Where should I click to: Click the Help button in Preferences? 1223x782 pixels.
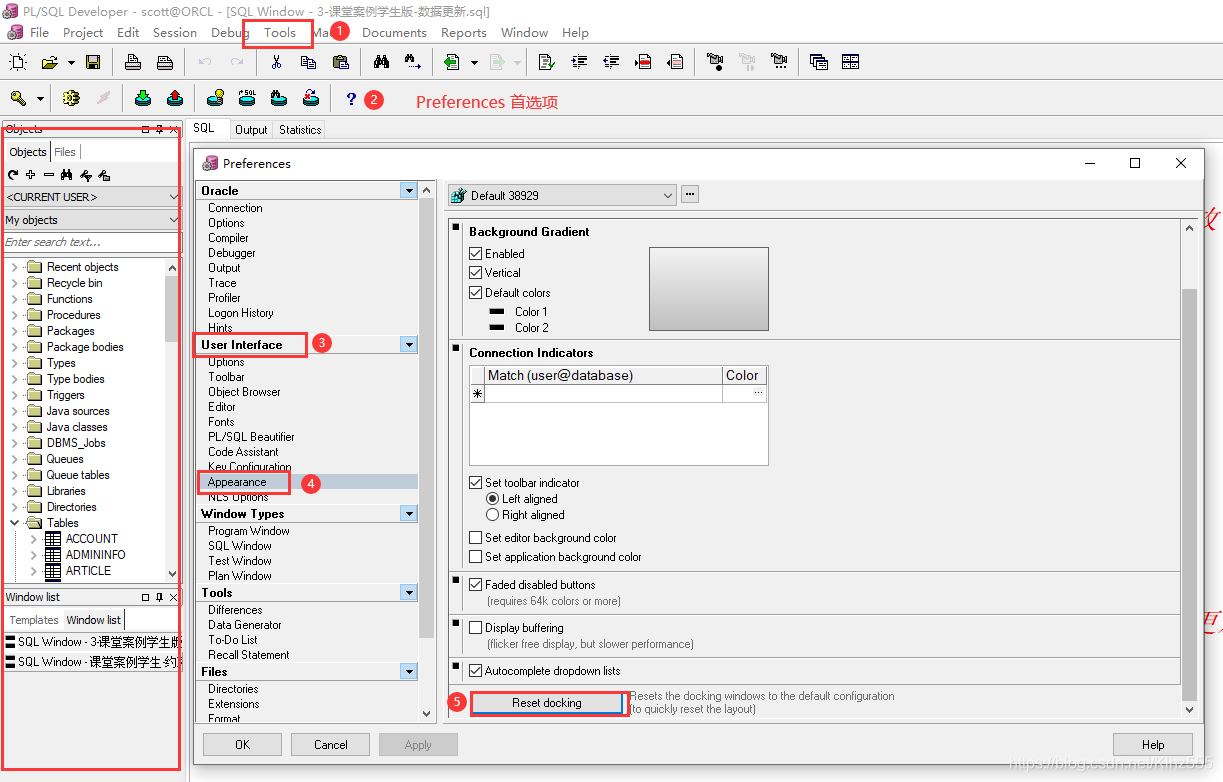(x=1153, y=744)
